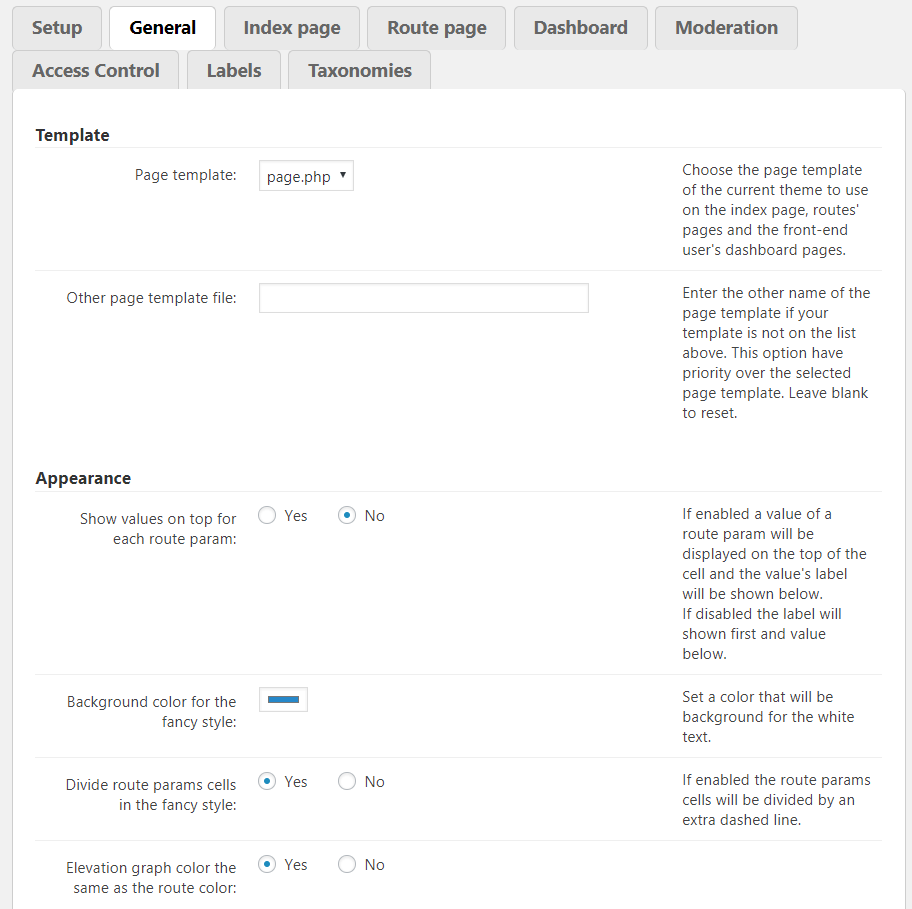The image size is (912, 909).
Task: Choose Yes for Divide route params cells
Action: (x=267, y=782)
